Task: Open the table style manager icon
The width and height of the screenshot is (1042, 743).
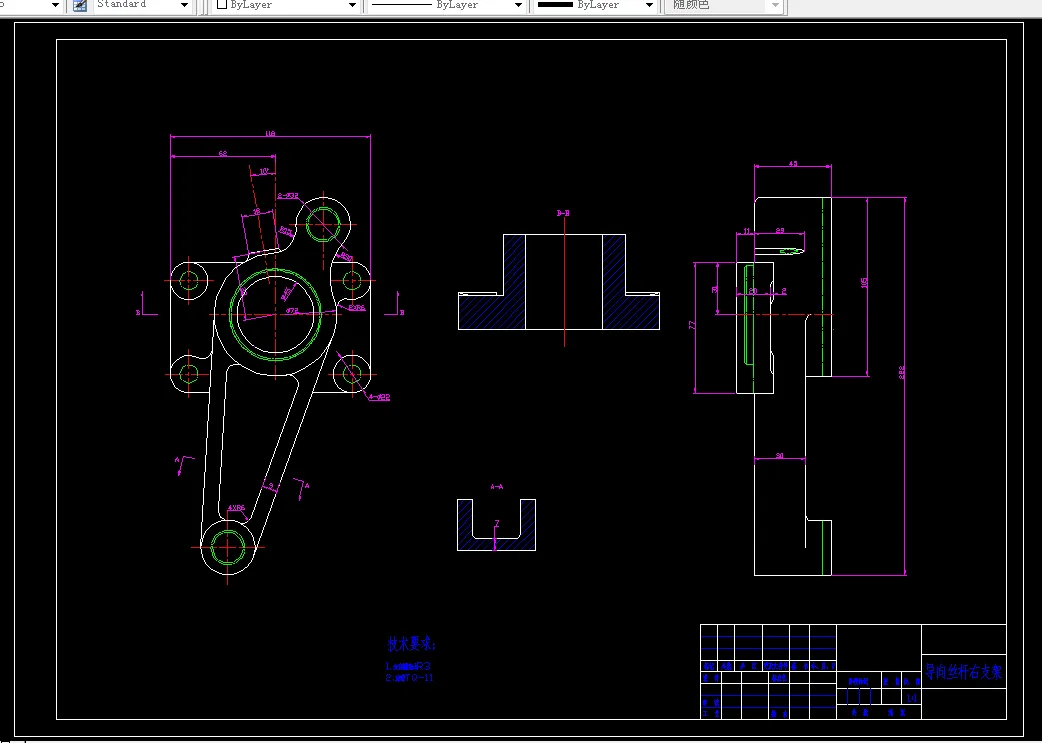Action: tap(80, 5)
